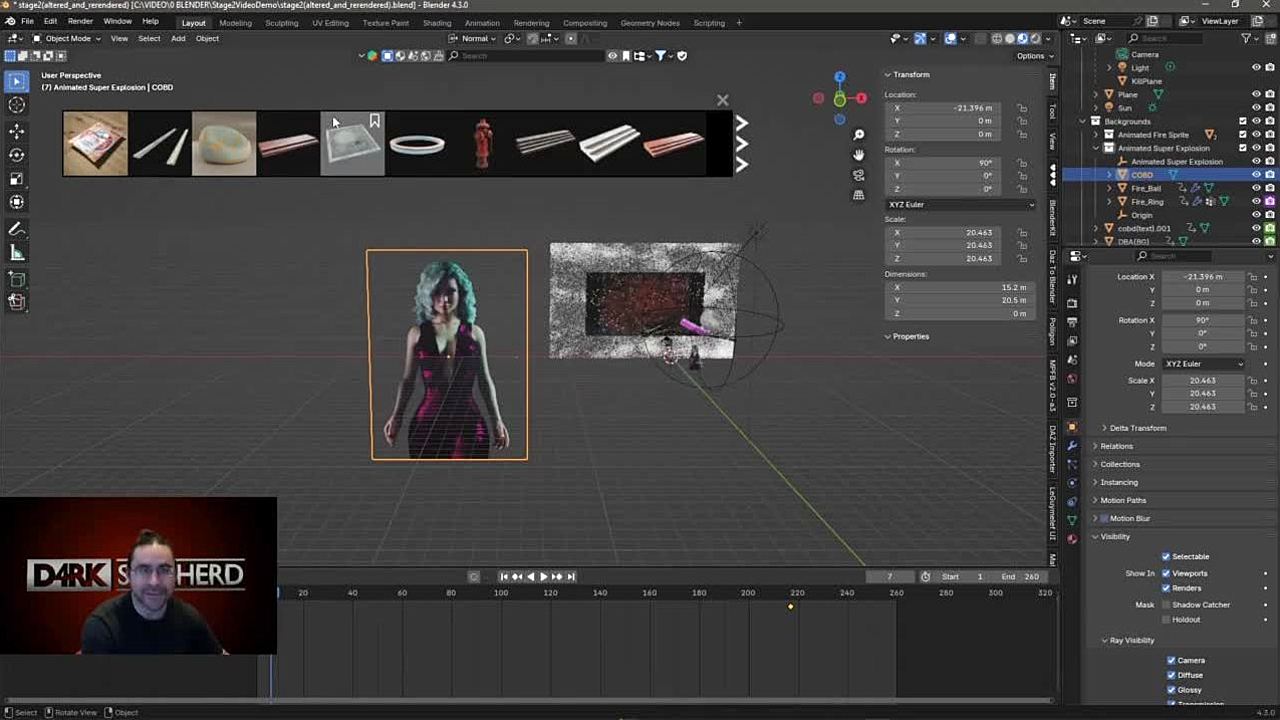This screenshot has width=1280, height=720.
Task: Open the Modifiers wrench properties tab
Action: tap(1072, 445)
